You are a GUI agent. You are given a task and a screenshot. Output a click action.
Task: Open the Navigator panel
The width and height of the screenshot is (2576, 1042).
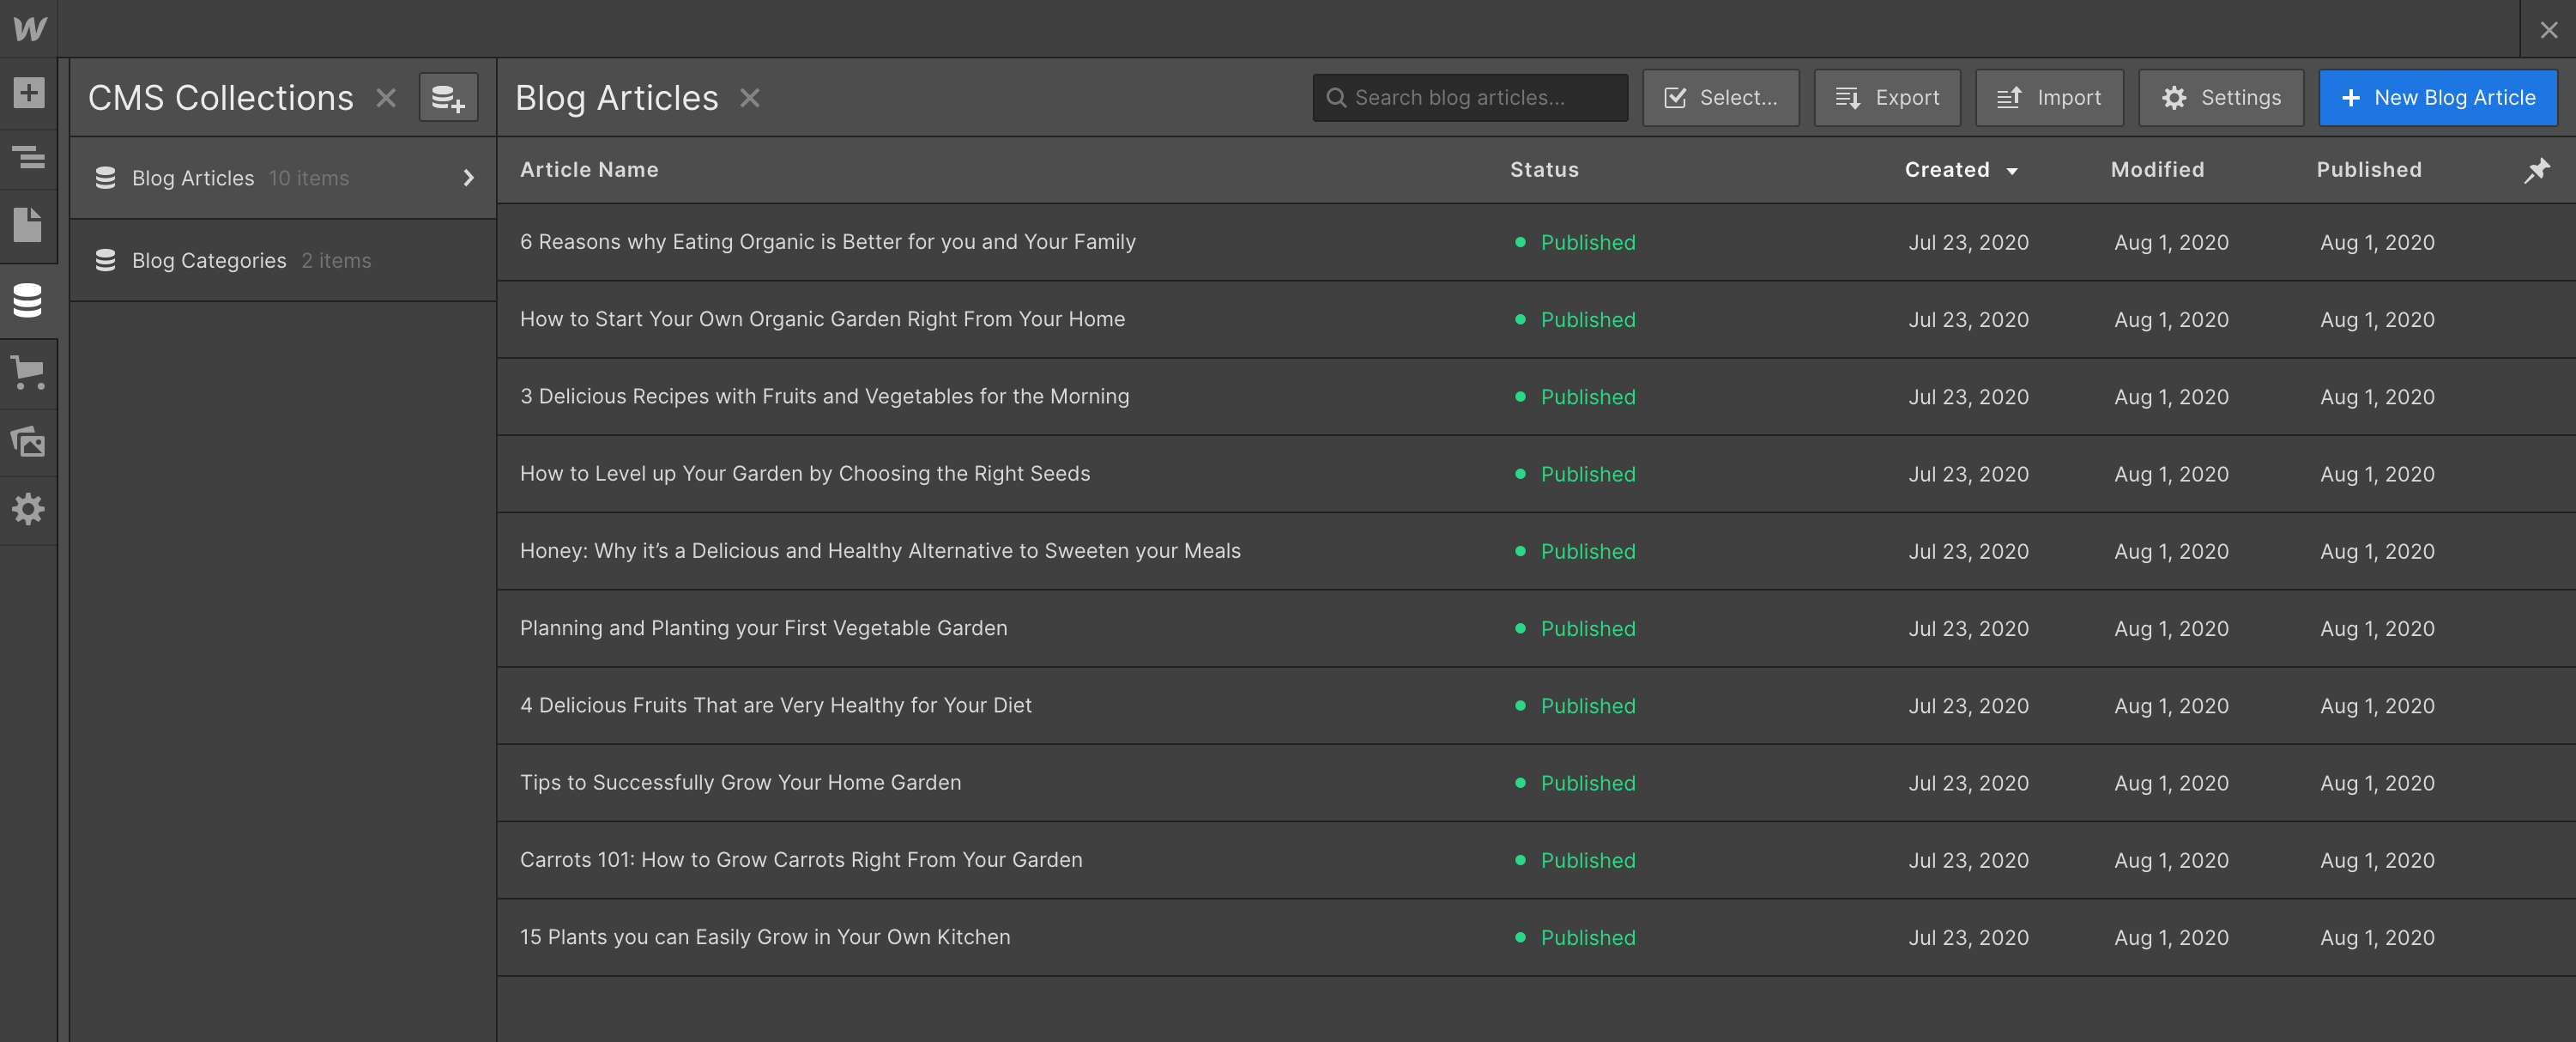coord(28,159)
